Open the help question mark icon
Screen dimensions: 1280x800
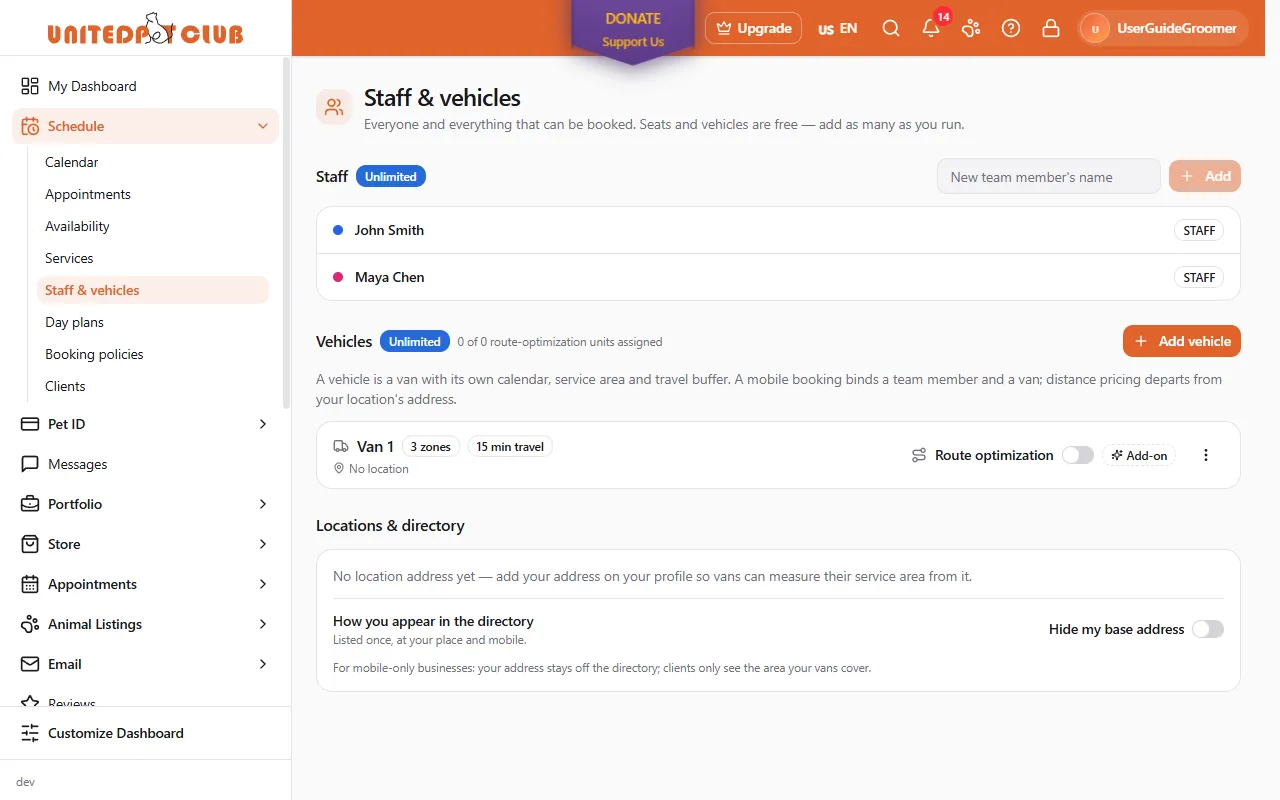click(1011, 28)
